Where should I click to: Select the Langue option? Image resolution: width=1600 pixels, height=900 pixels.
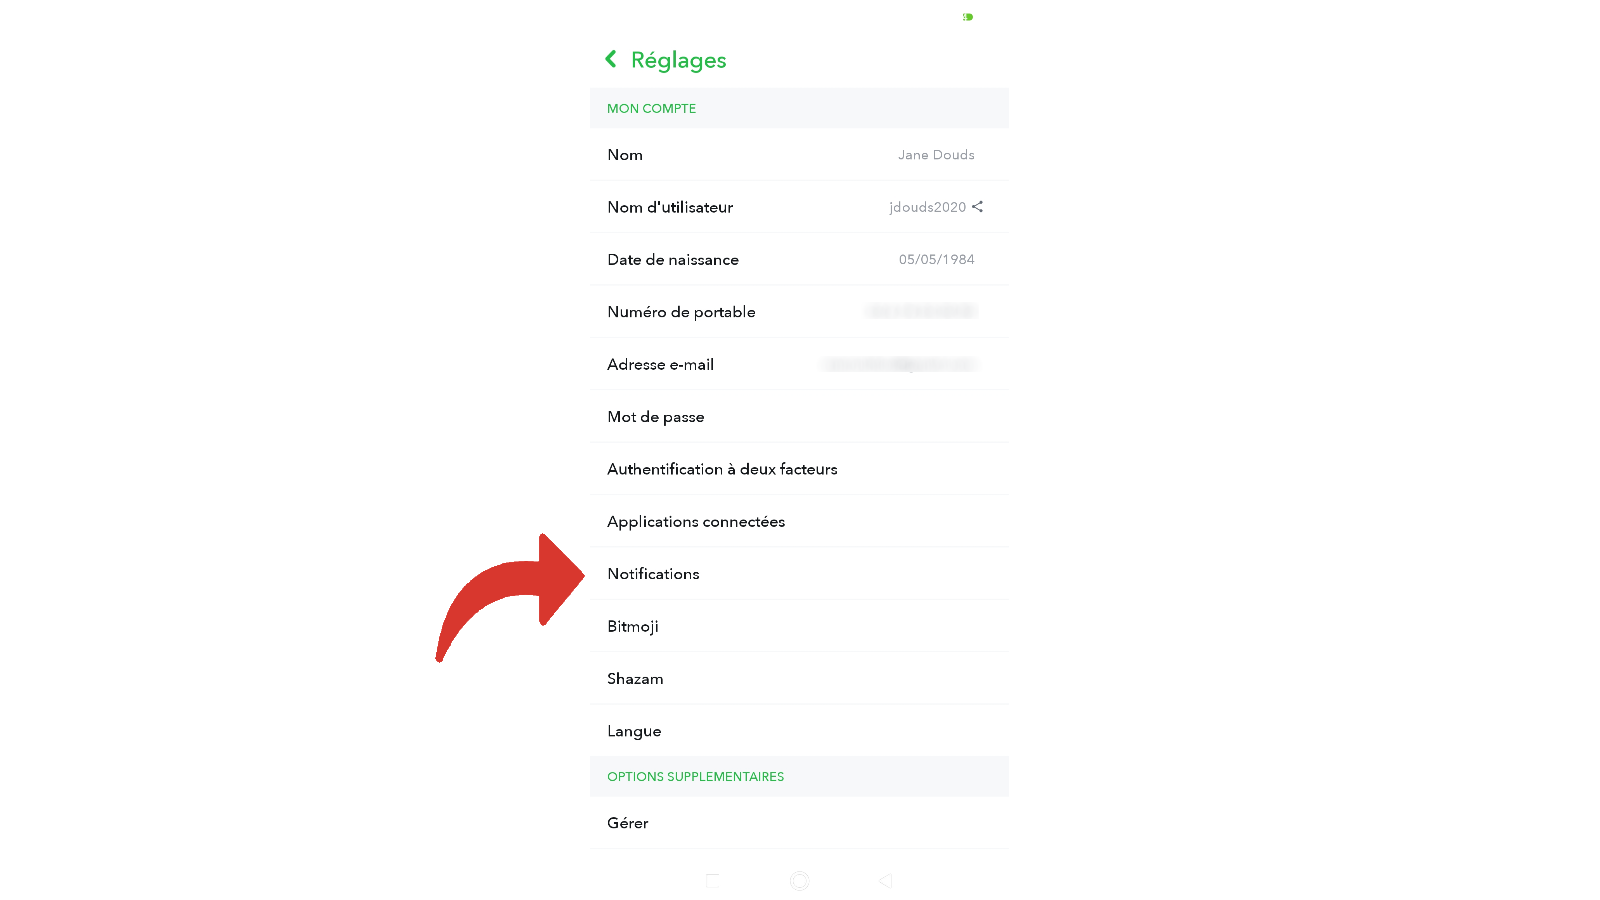pyautogui.click(x=799, y=731)
